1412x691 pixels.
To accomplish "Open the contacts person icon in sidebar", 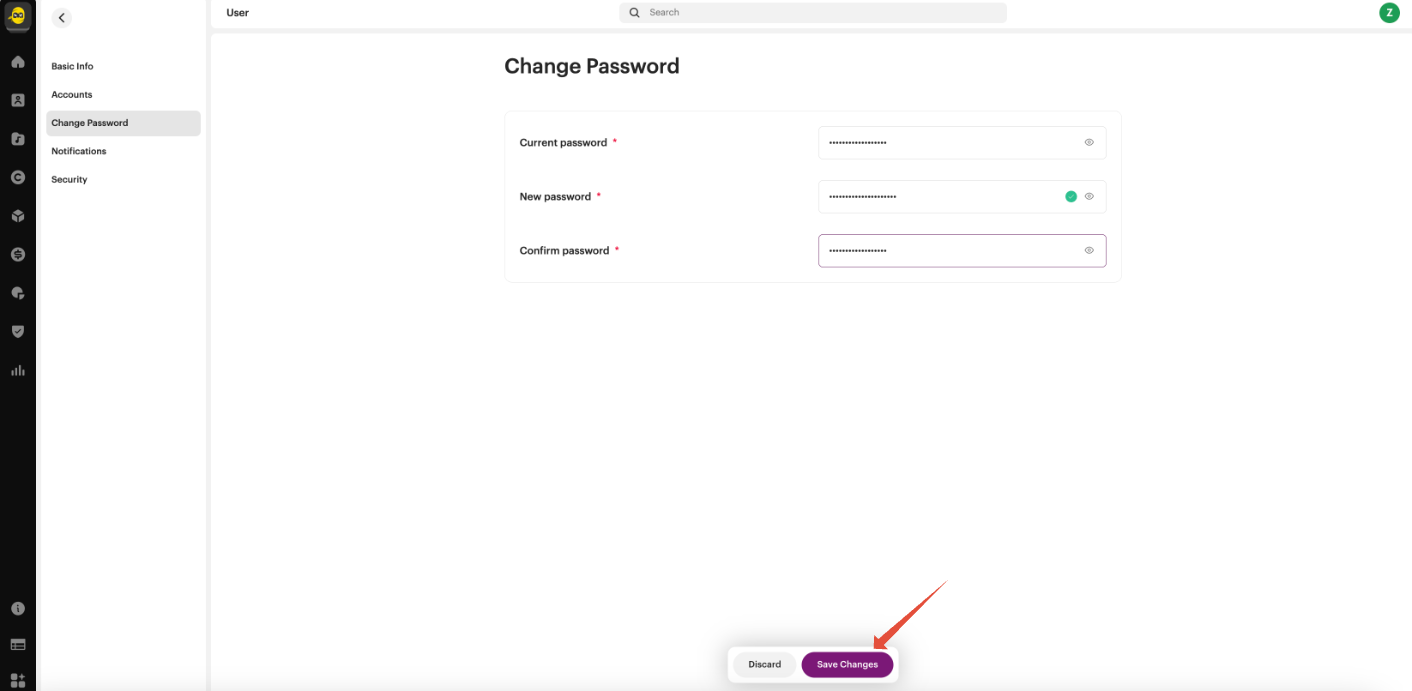I will coord(17,100).
